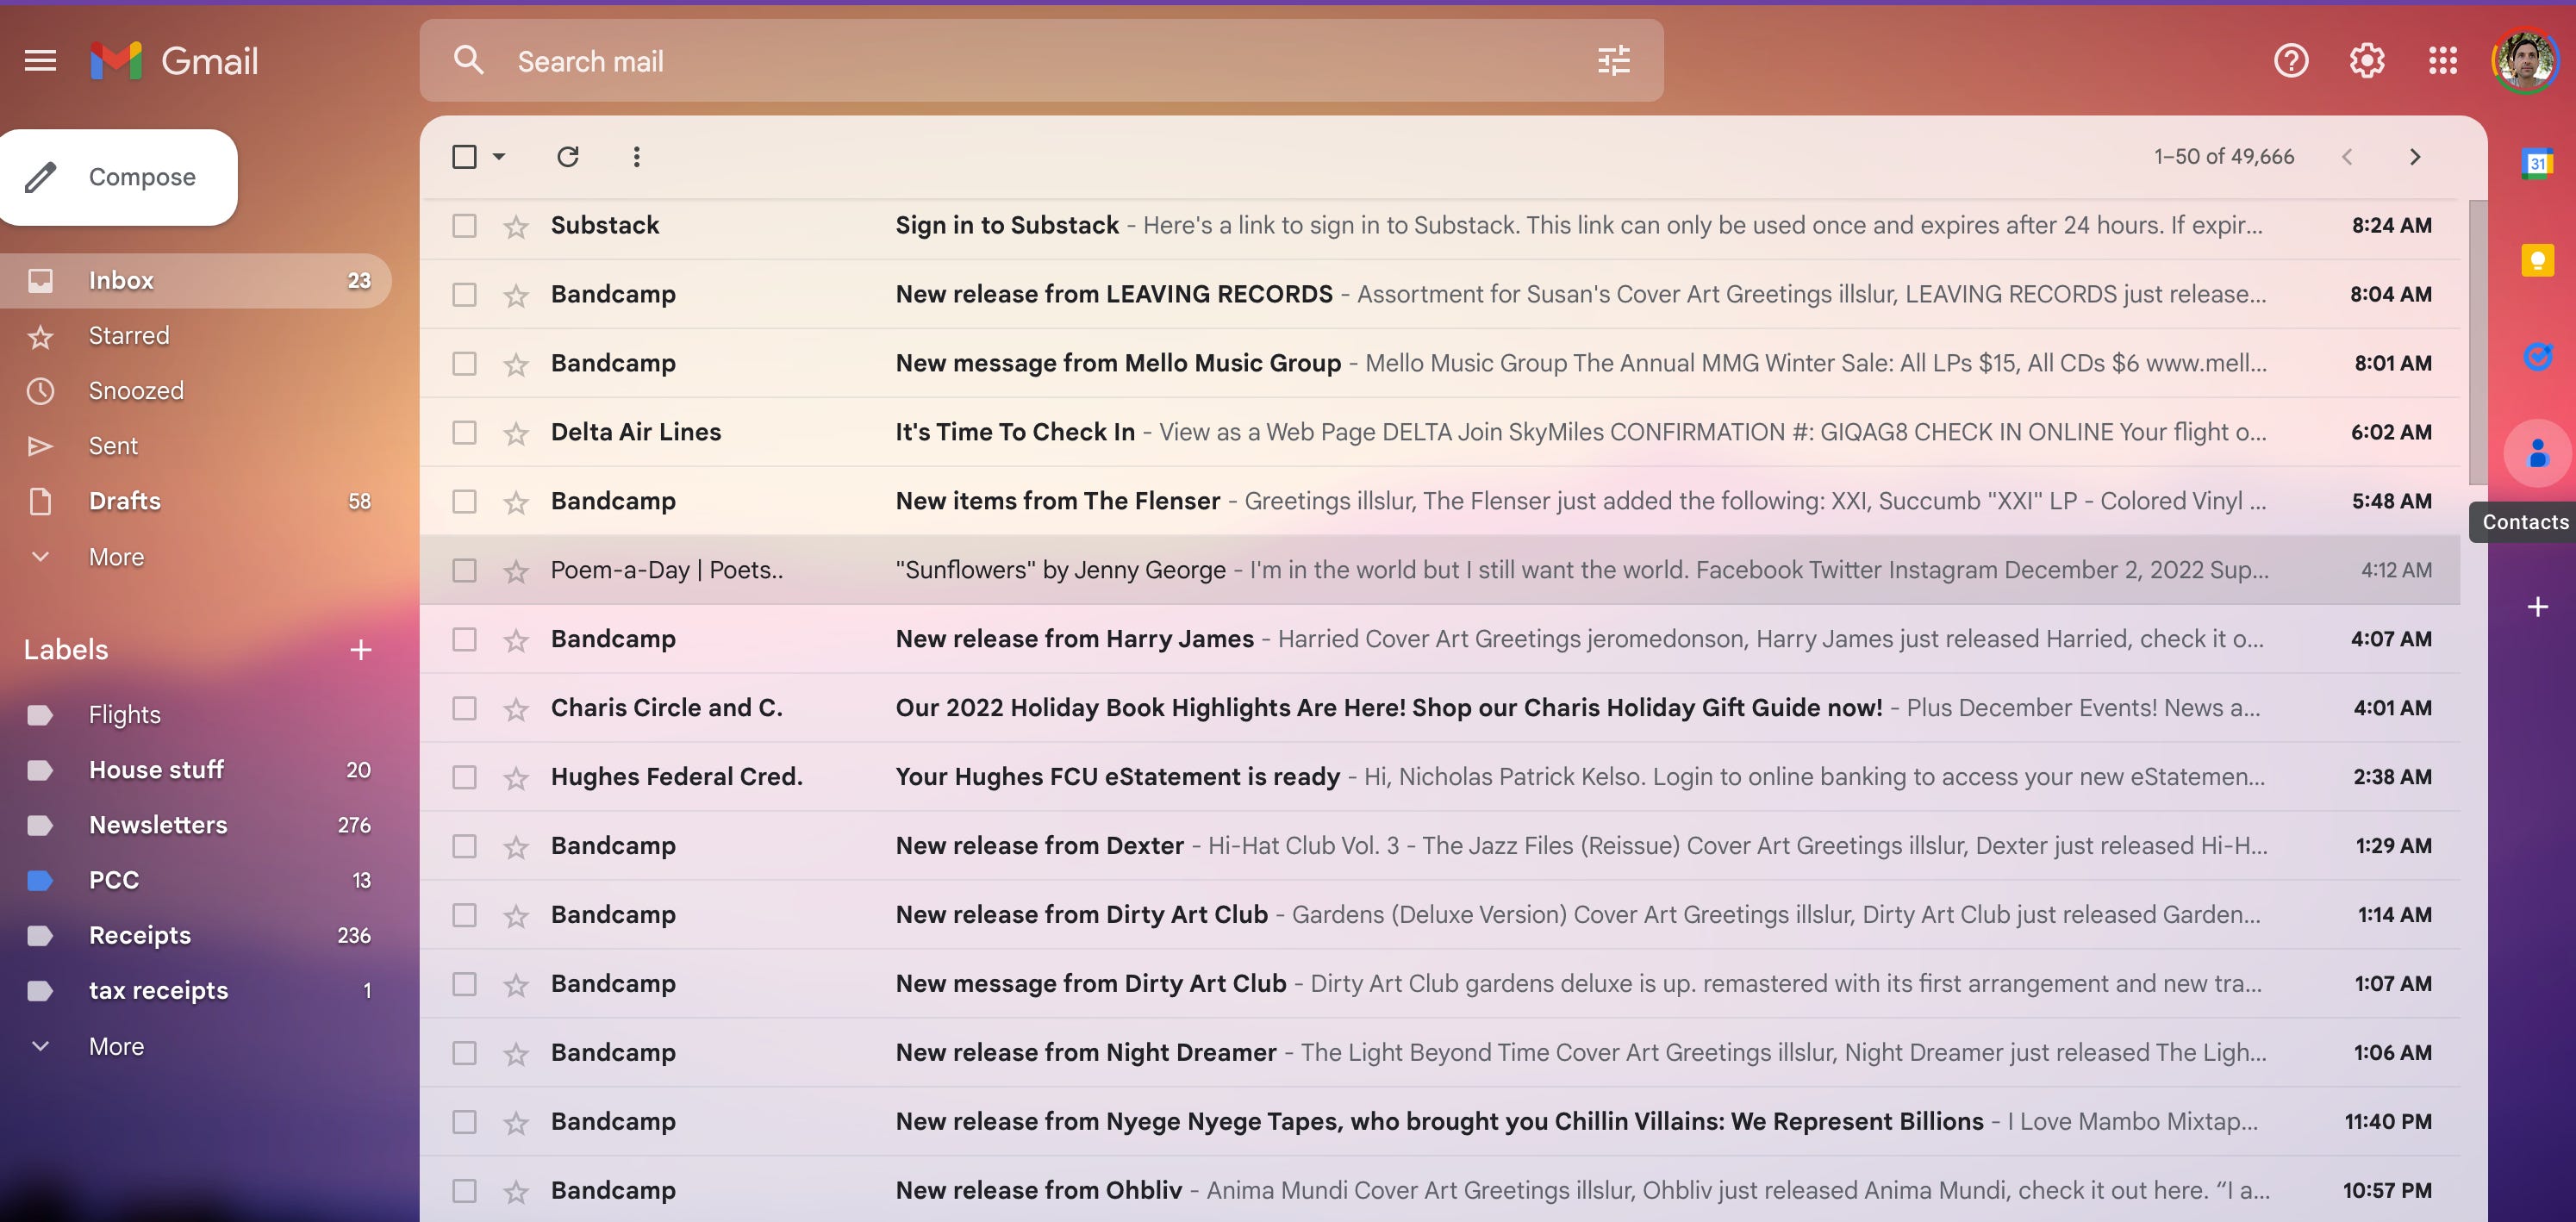Open Charis Holiday Gift Guide email

[x=1439, y=709]
